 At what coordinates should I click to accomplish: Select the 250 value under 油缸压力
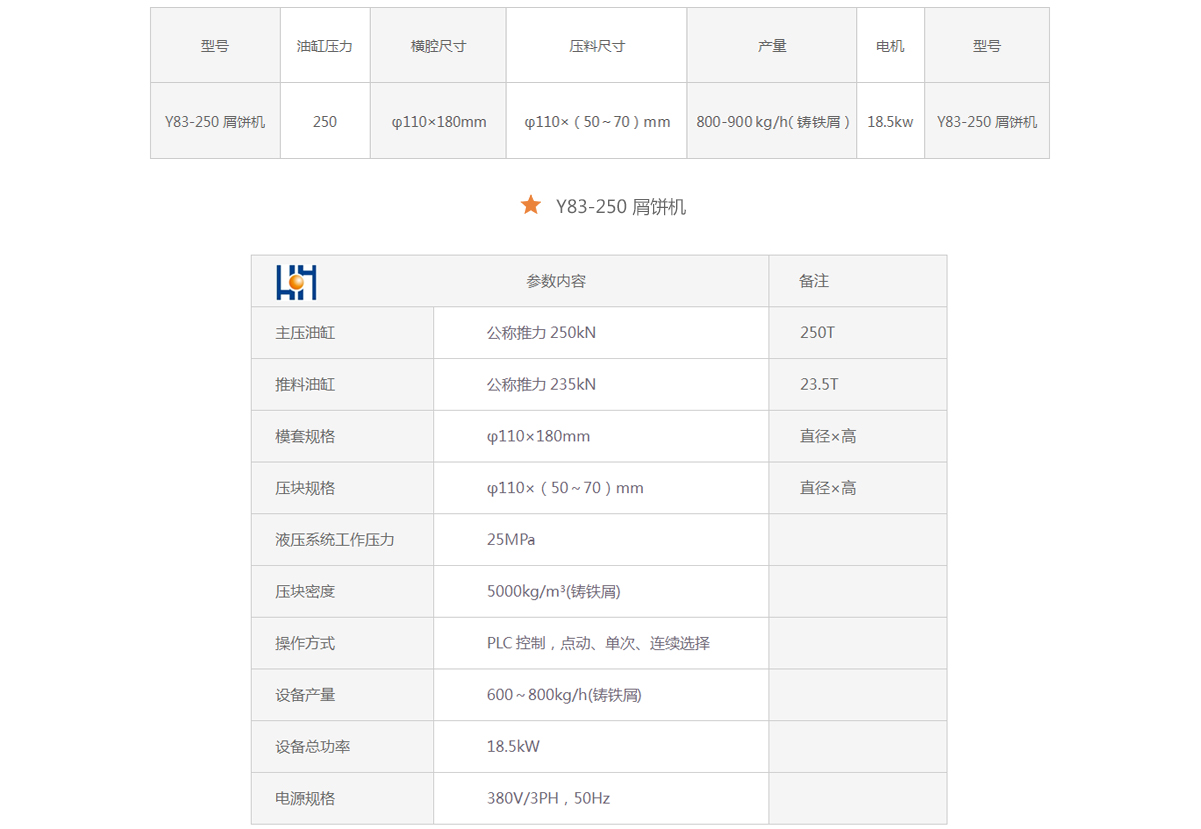(x=325, y=122)
